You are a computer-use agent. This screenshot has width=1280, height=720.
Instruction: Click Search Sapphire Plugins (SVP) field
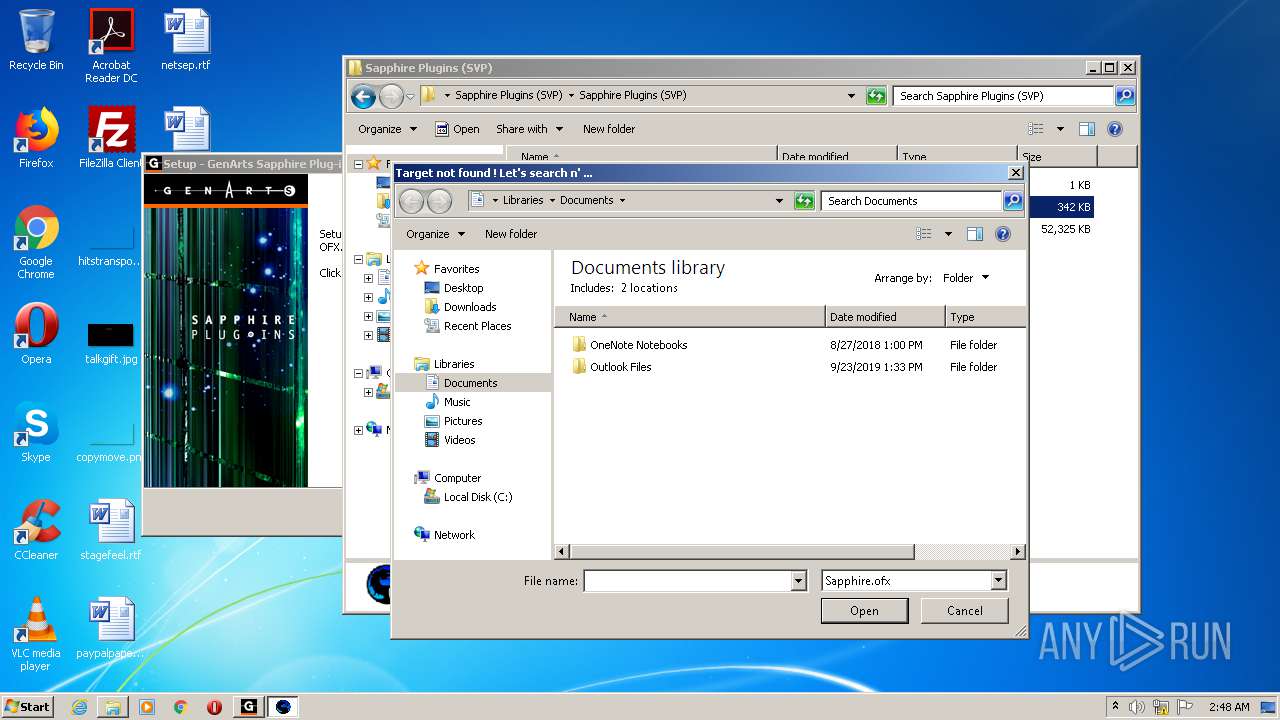coord(1003,96)
